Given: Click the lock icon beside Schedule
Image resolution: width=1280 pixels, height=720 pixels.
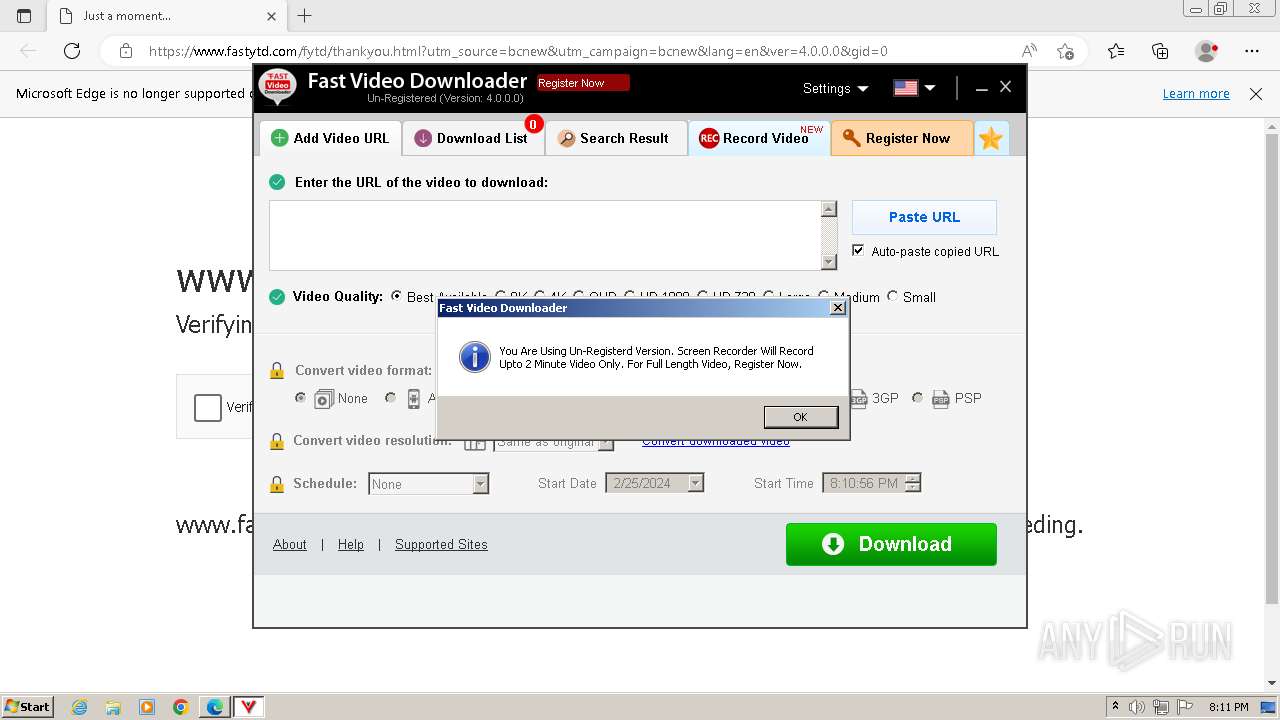Looking at the screenshot, I should [277, 484].
